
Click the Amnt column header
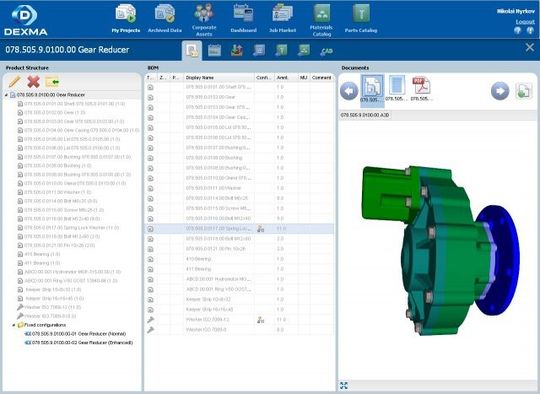pyautogui.click(x=286, y=78)
